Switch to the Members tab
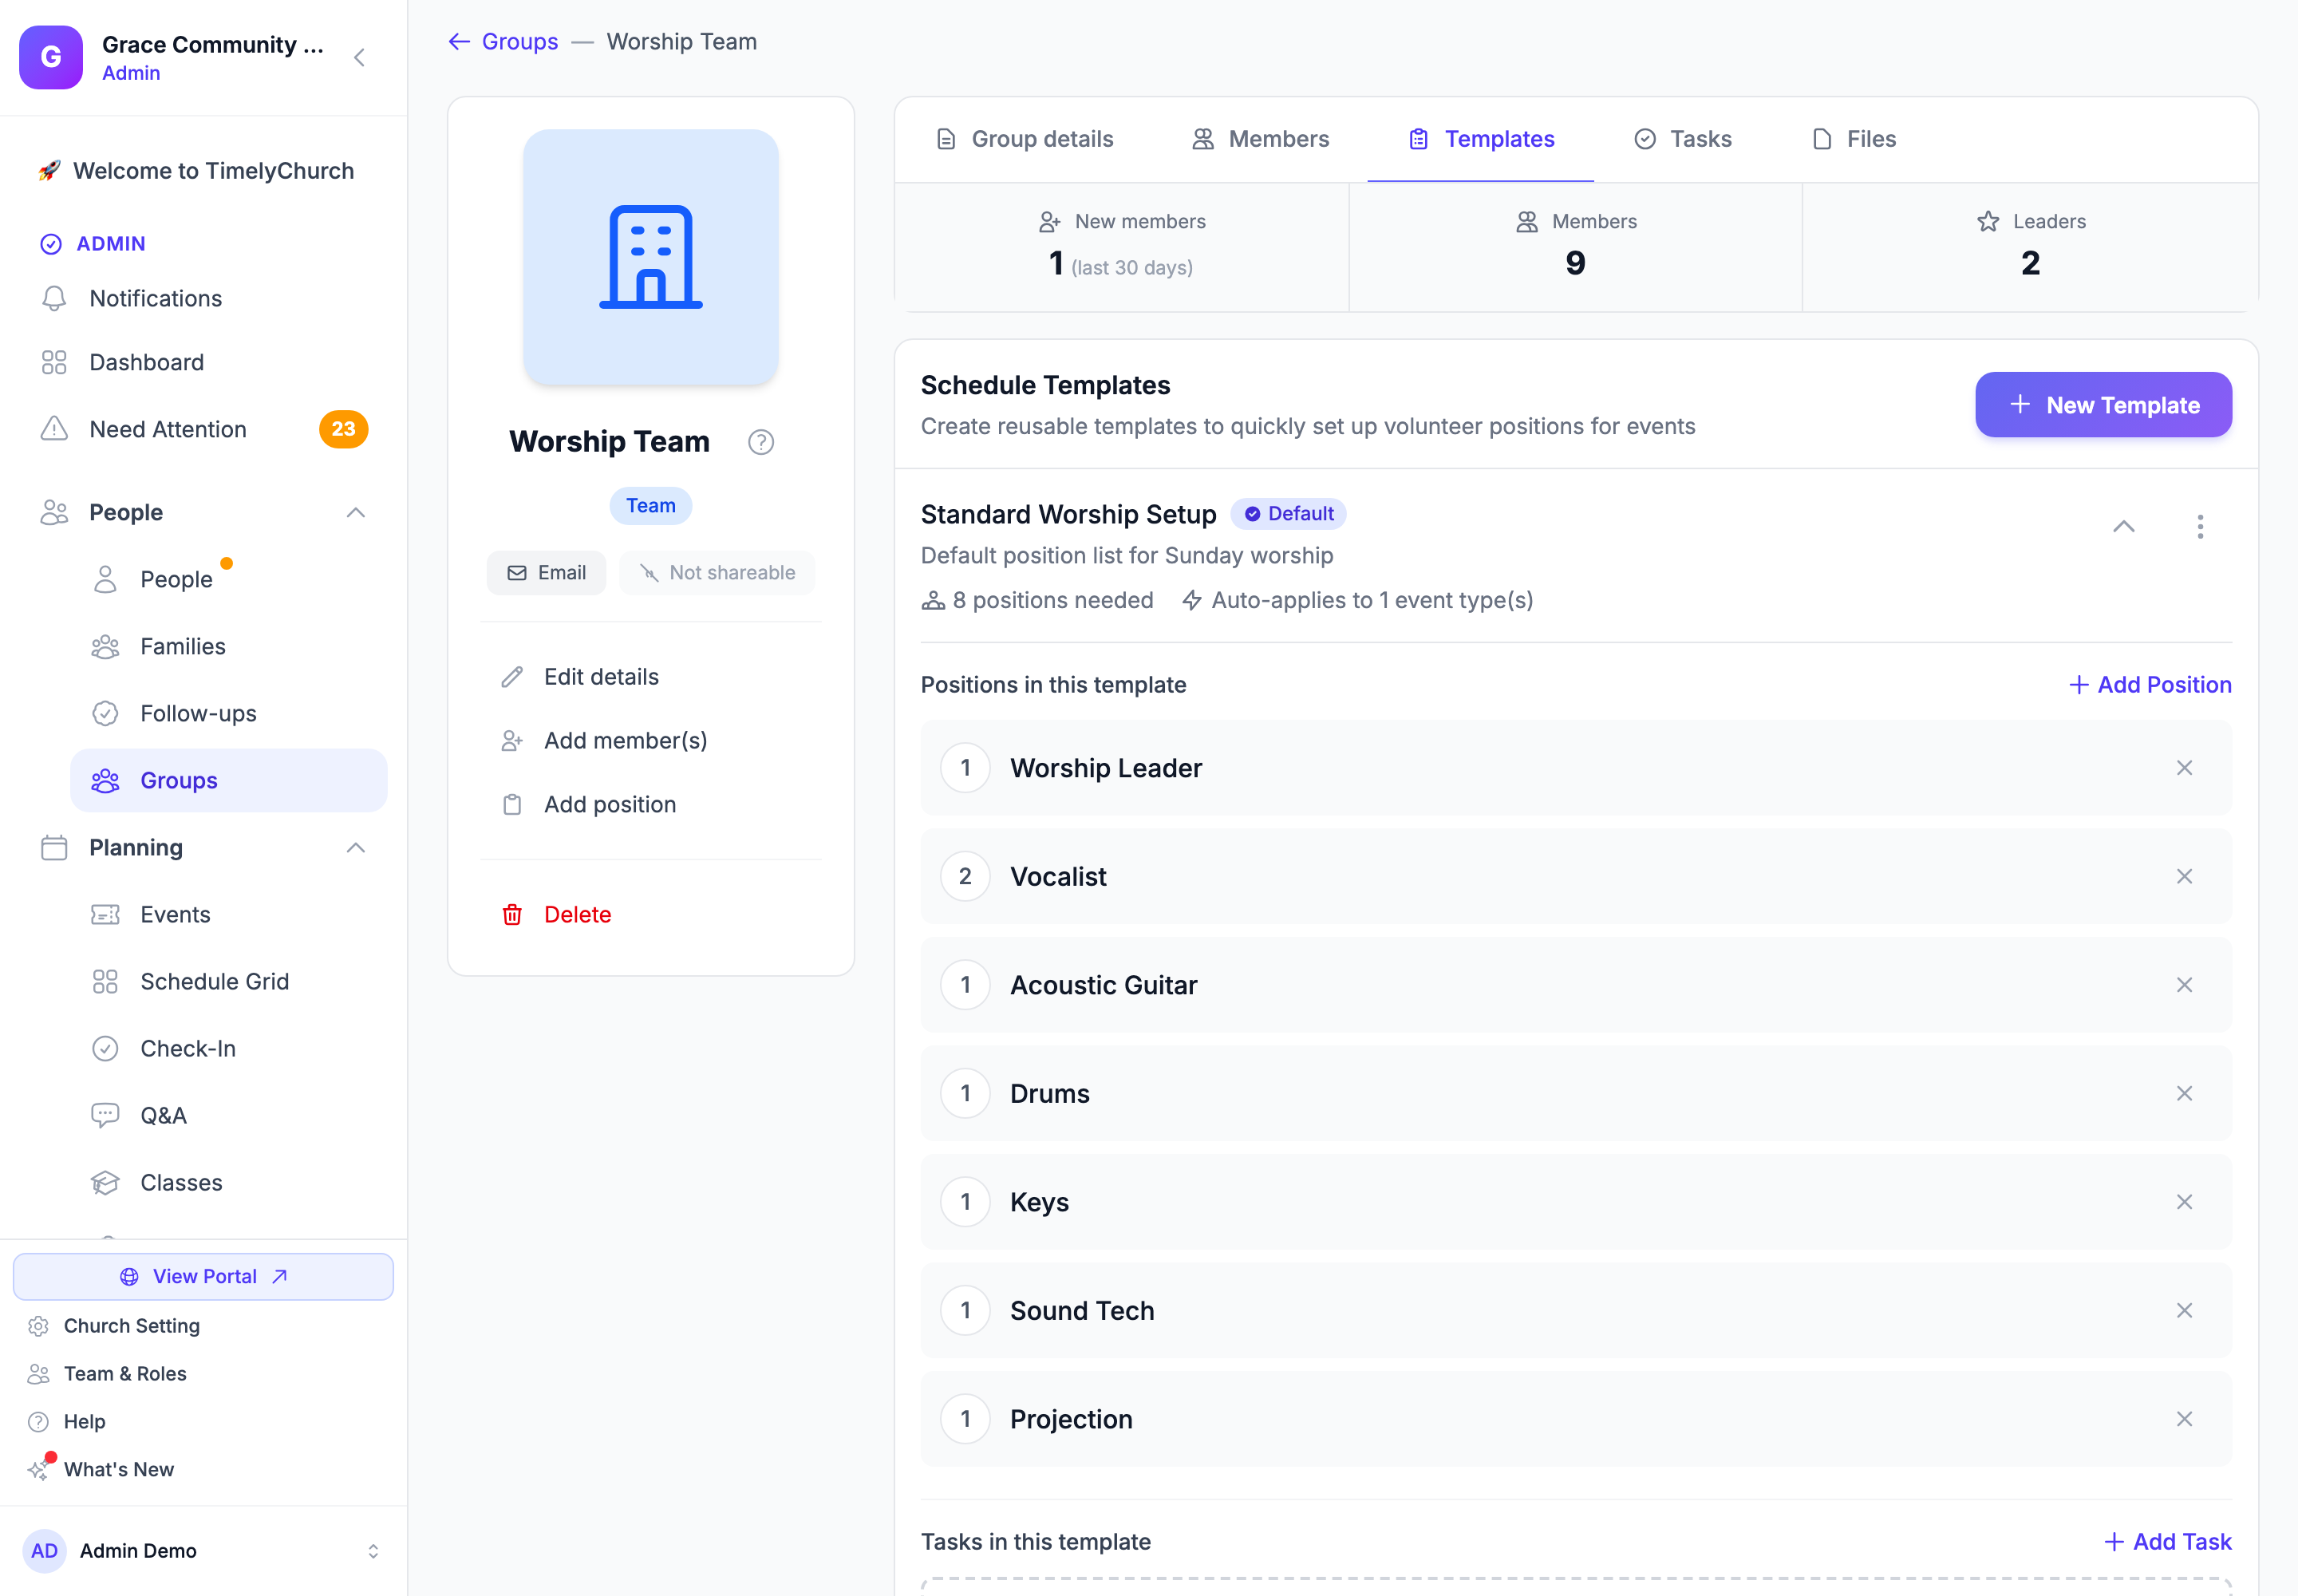Viewport: 2298px width, 1596px height. (1260, 139)
